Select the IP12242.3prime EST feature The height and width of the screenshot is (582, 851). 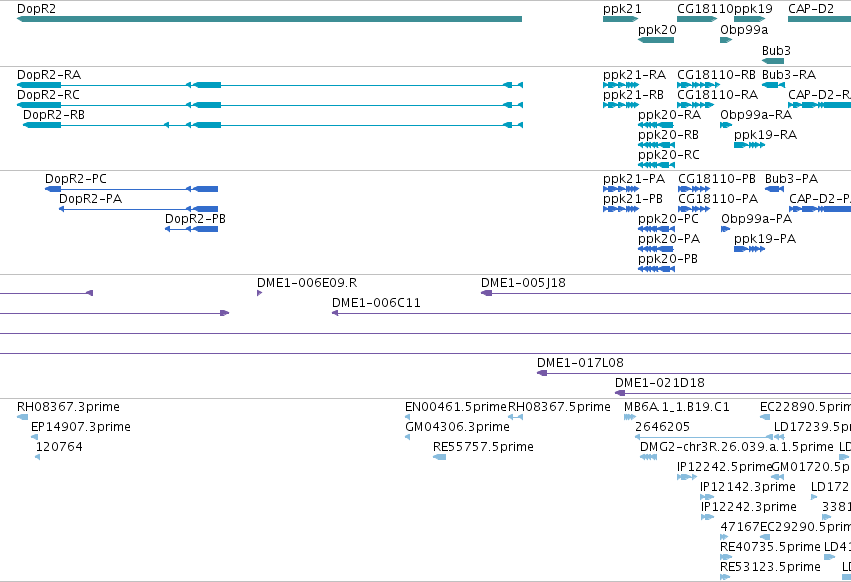tap(707, 517)
